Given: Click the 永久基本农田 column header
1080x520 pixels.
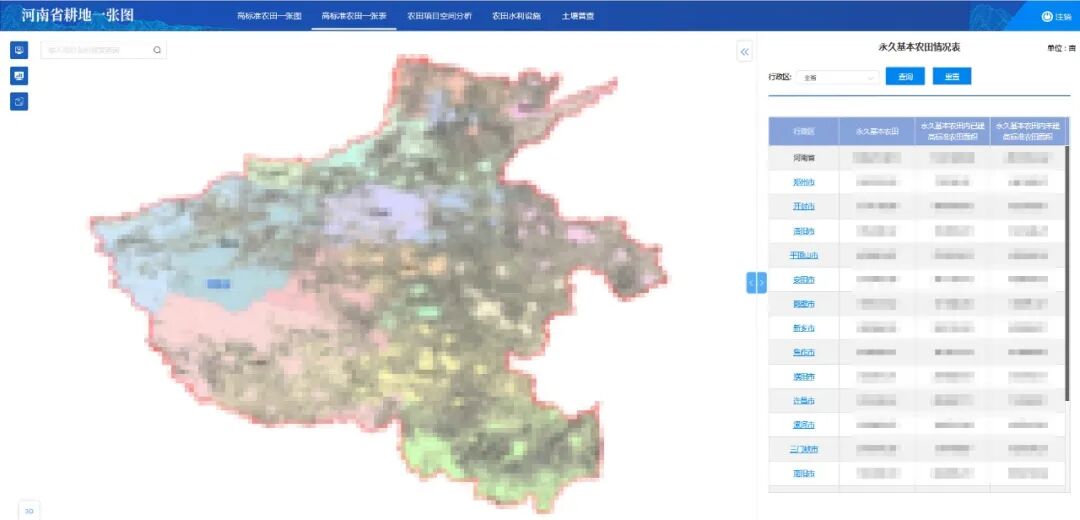Looking at the screenshot, I should click(877, 131).
